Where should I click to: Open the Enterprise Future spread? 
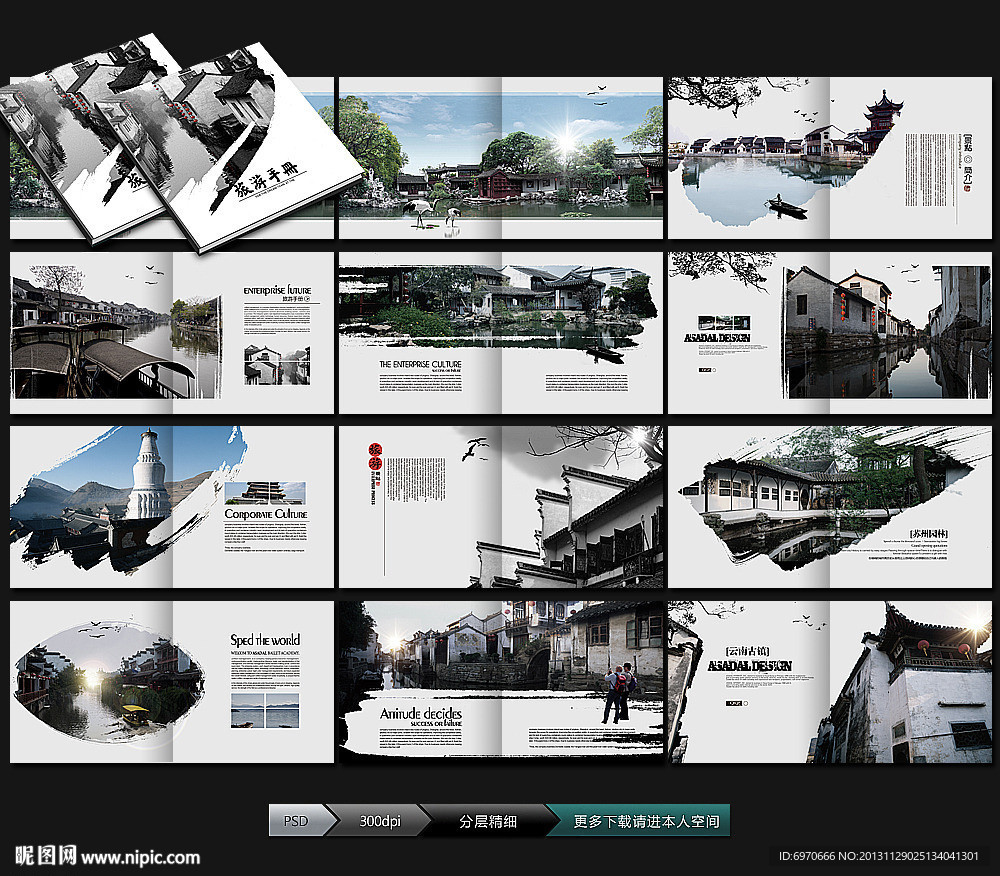pos(172,333)
